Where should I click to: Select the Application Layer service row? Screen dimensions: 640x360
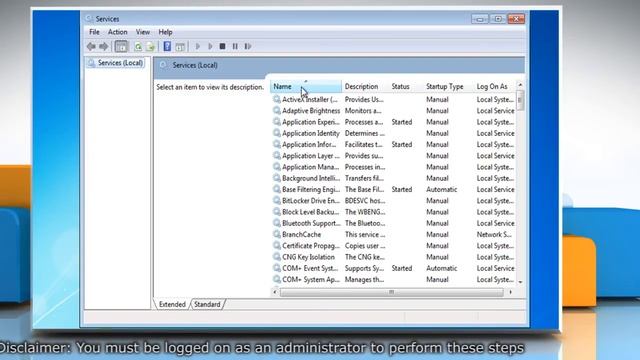coord(393,156)
